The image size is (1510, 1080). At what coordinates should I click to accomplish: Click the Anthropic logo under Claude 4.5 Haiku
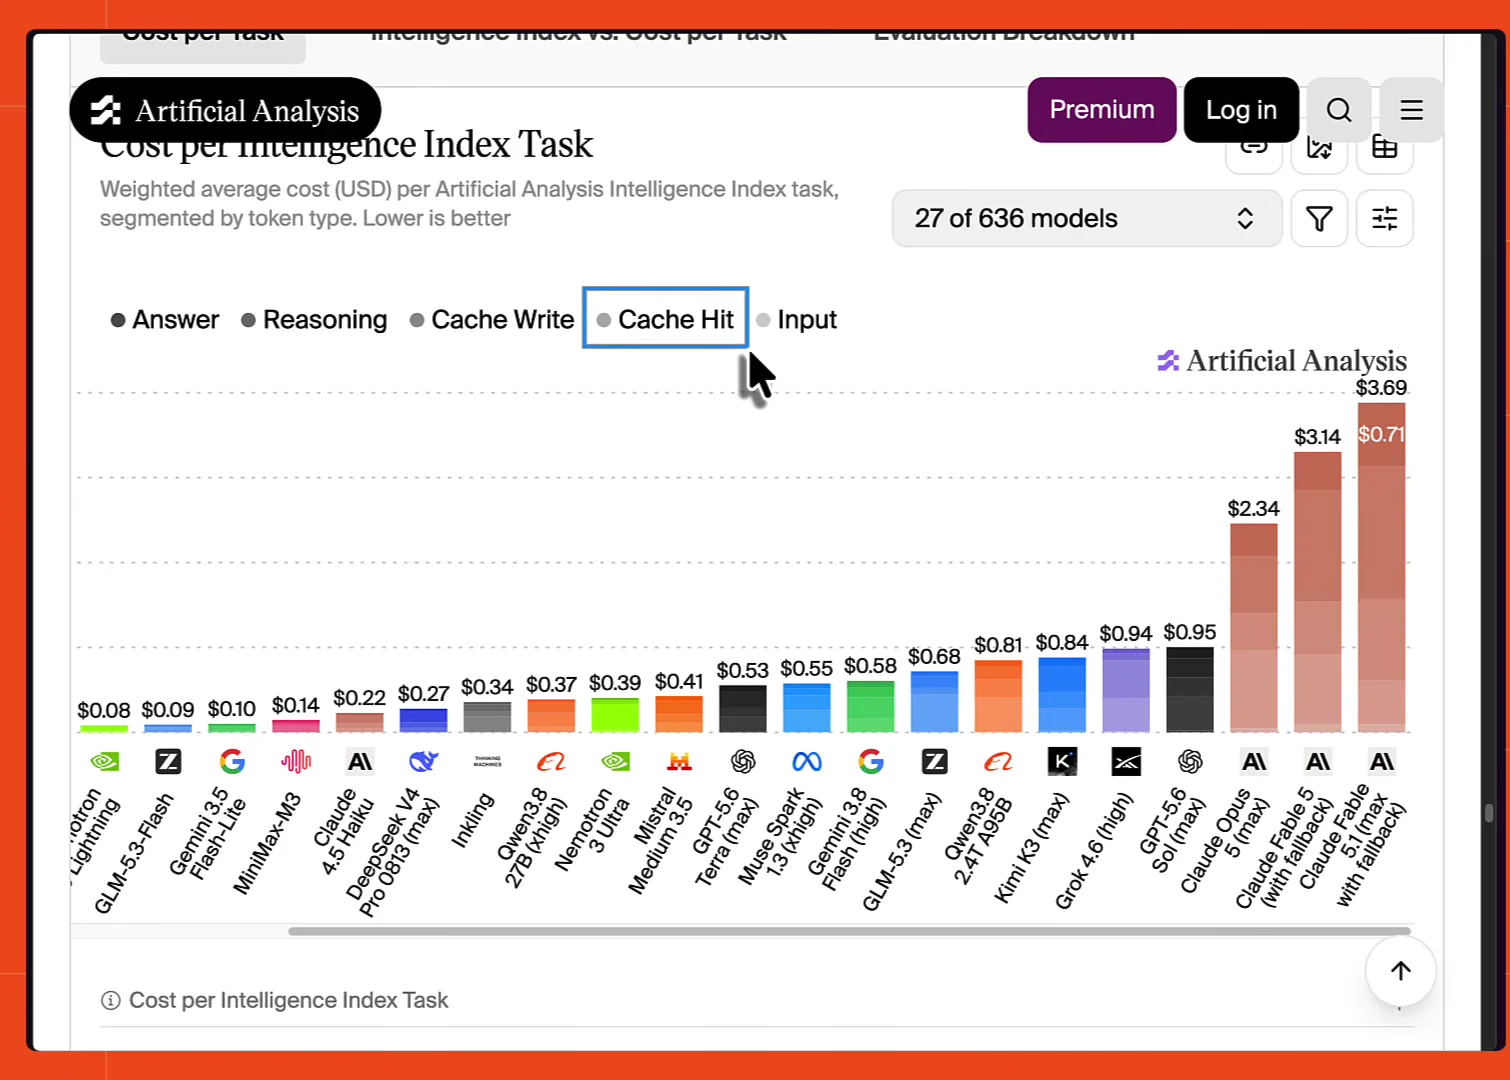tap(360, 762)
